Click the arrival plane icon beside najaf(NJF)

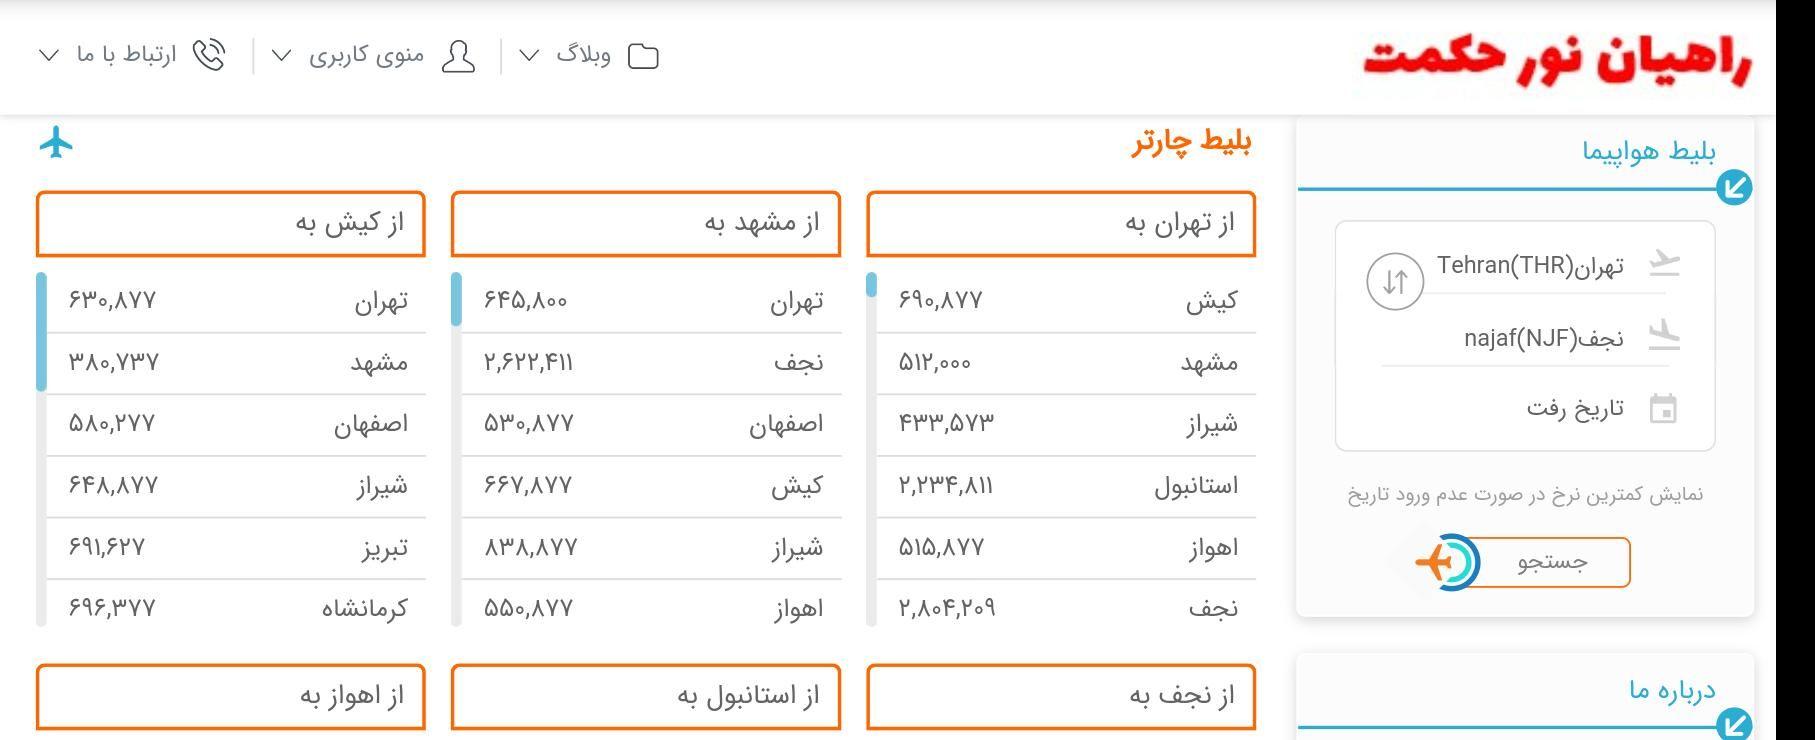click(x=1664, y=336)
